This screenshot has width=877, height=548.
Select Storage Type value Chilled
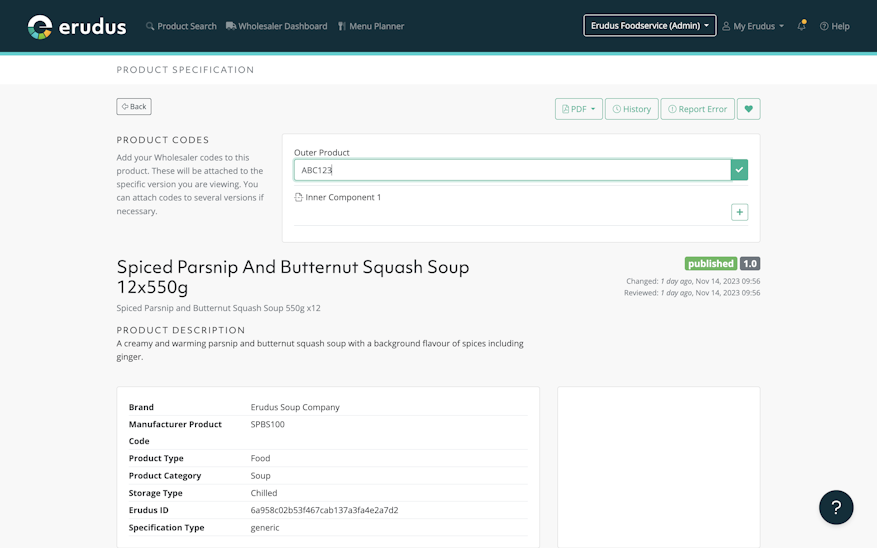coord(263,493)
